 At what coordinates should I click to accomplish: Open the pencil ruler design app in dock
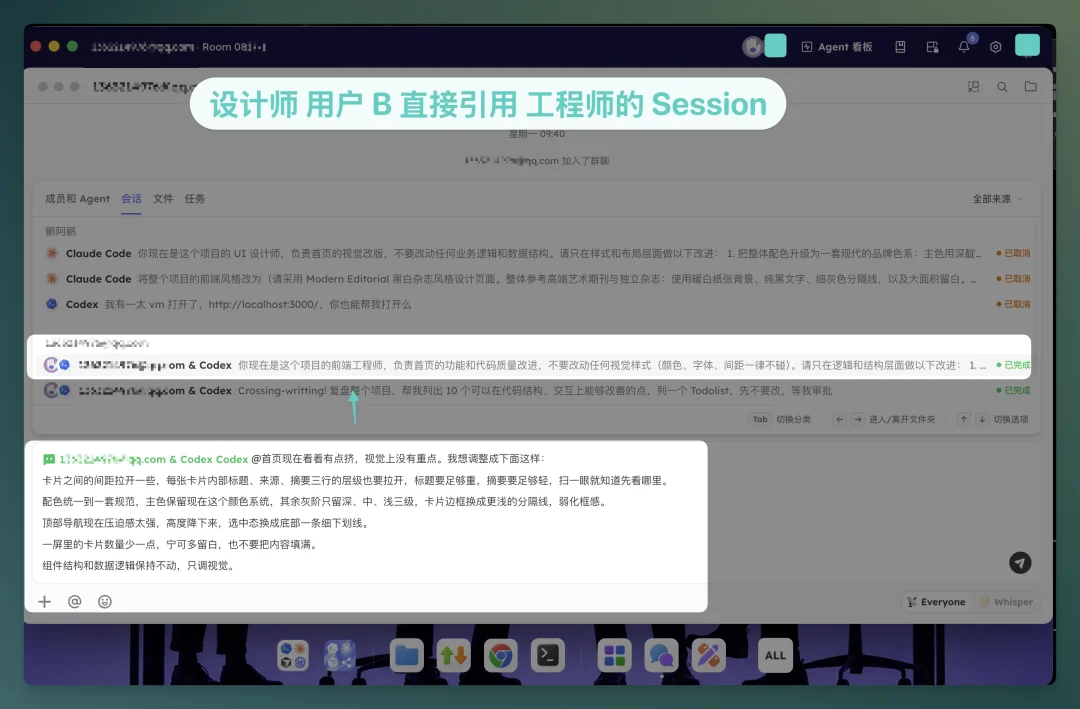(709, 655)
